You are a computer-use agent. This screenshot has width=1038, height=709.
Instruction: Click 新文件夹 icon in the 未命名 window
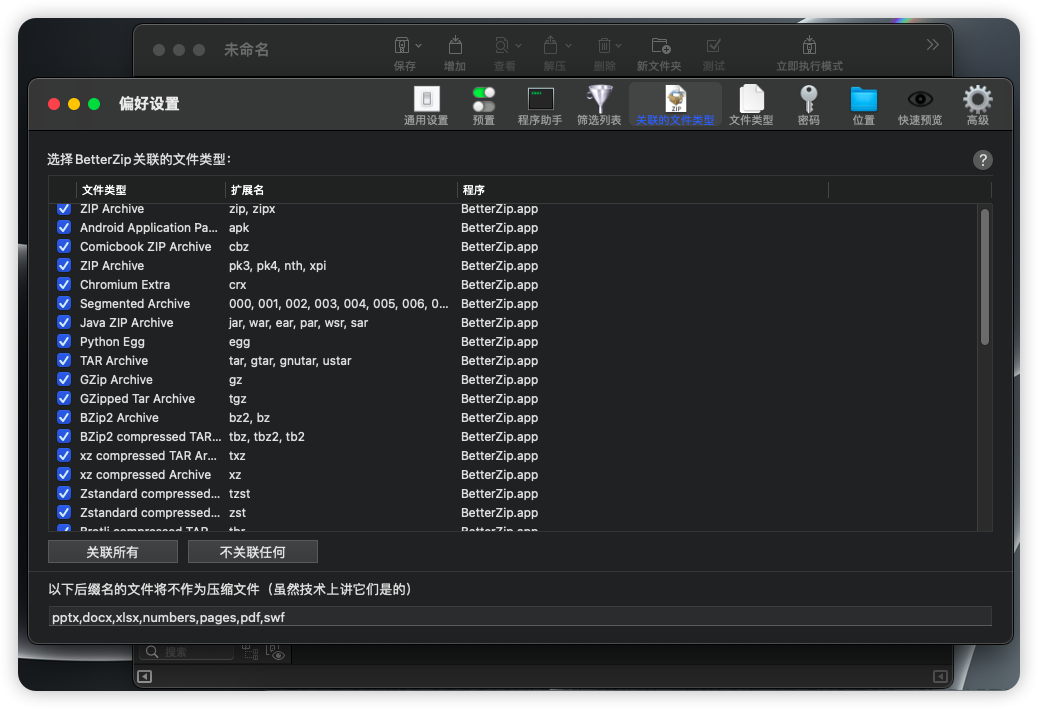tap(661, 46)
